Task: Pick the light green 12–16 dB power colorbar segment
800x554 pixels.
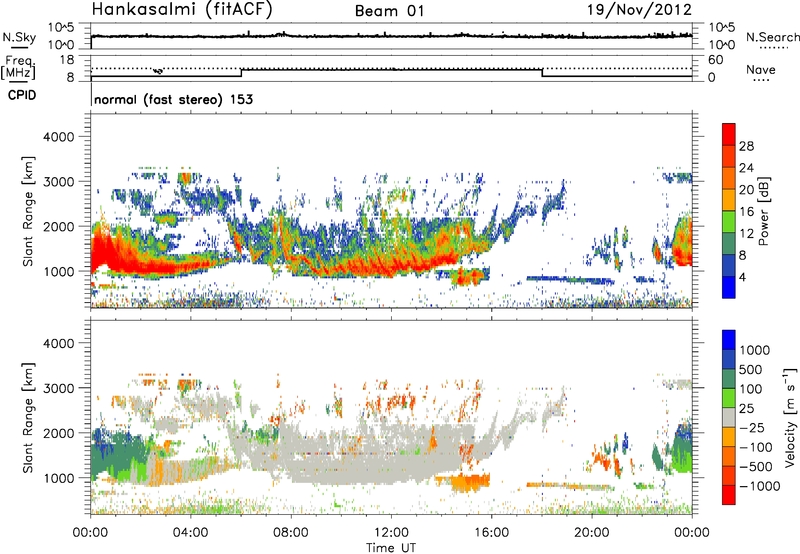Action: tap(729, 222)
